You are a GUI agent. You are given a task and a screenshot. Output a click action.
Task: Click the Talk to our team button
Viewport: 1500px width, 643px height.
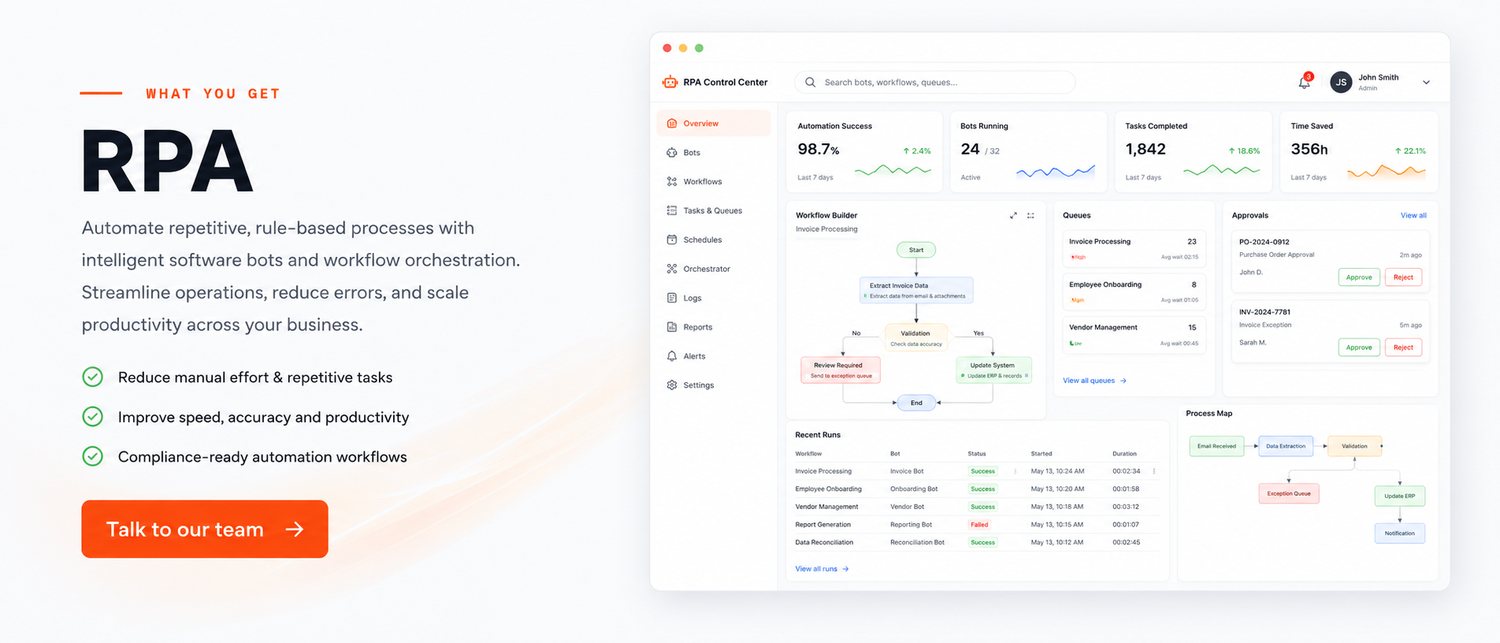pyautogui.click(x=205, y=529)
